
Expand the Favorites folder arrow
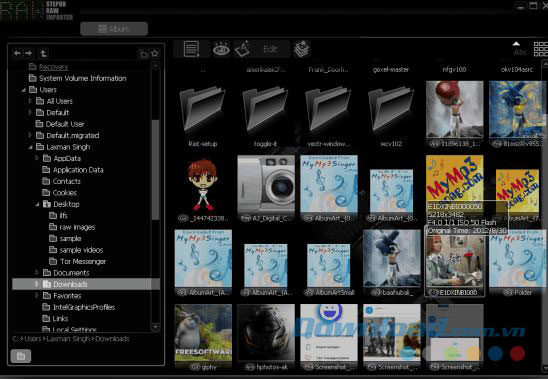click(37, 296)
